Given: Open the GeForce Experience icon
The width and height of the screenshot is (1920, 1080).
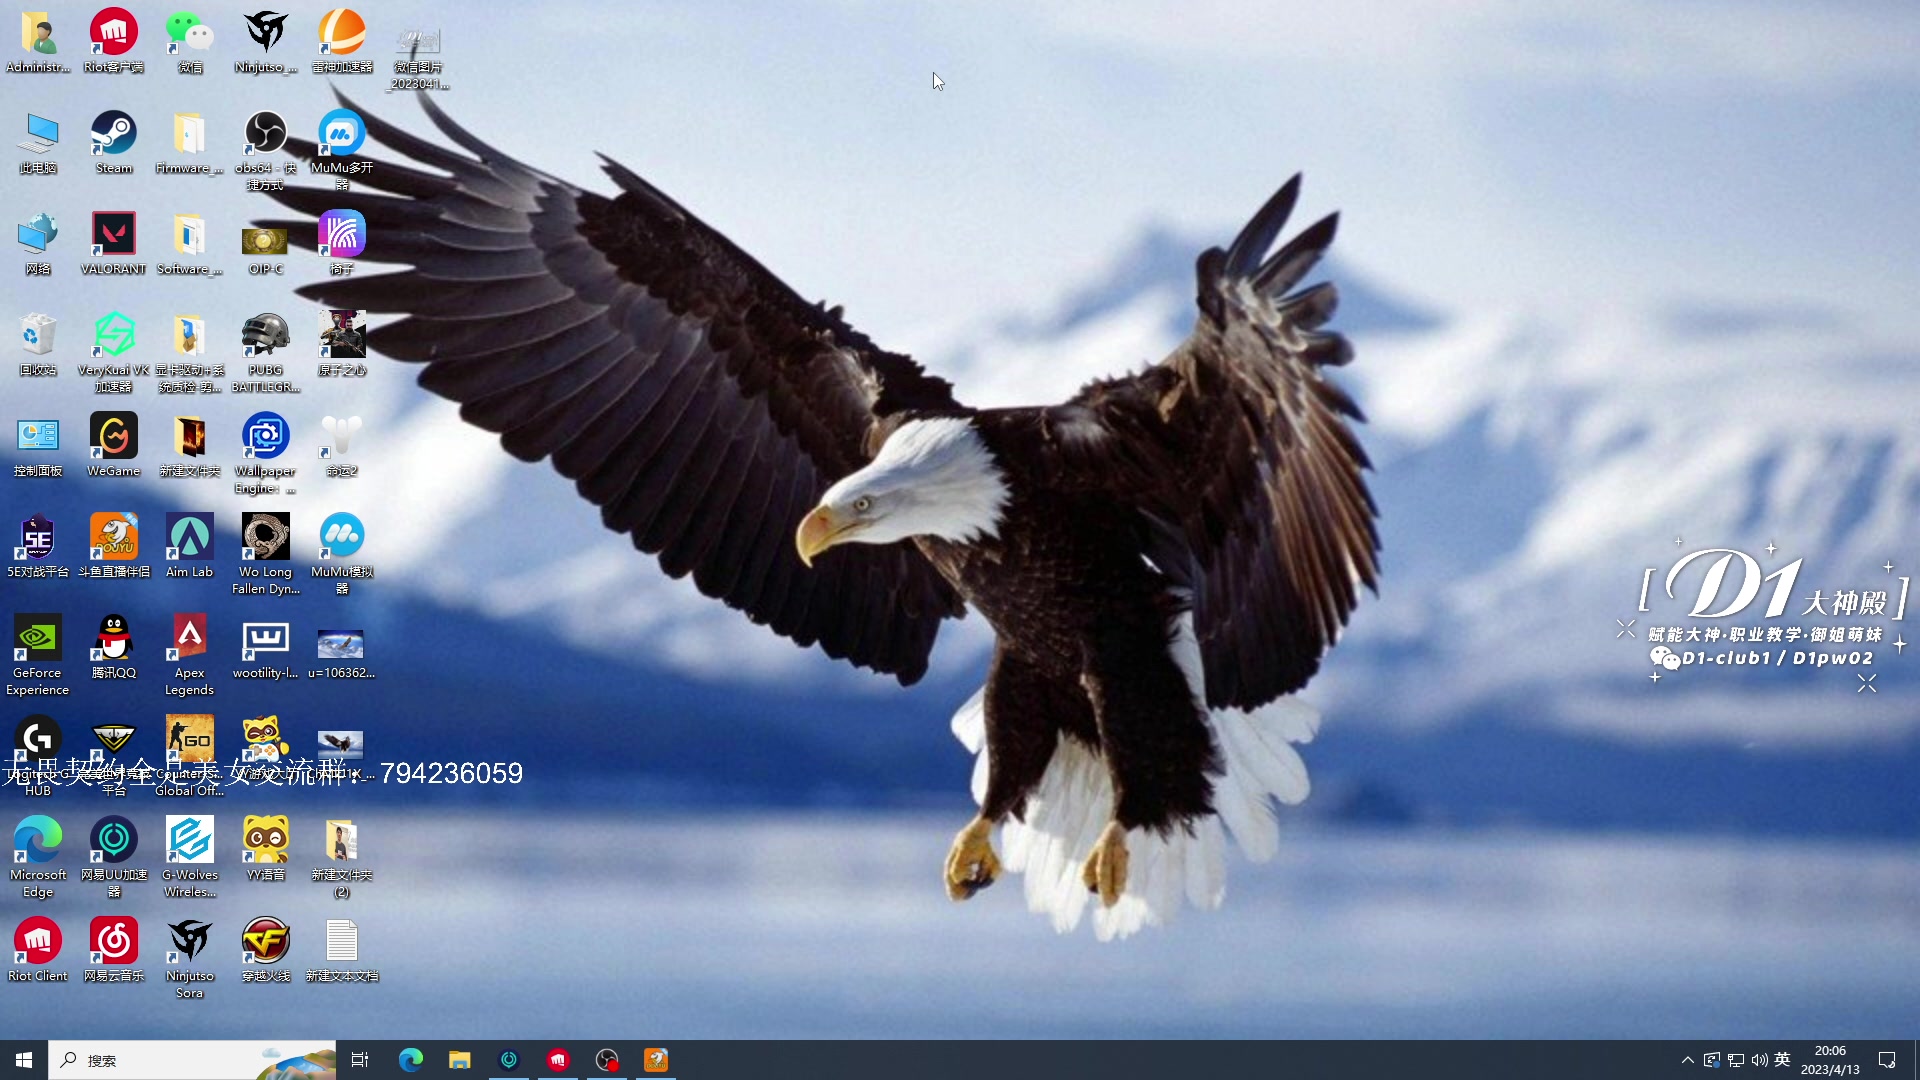Looking at the screenshot, I should (x=37, y=639).
